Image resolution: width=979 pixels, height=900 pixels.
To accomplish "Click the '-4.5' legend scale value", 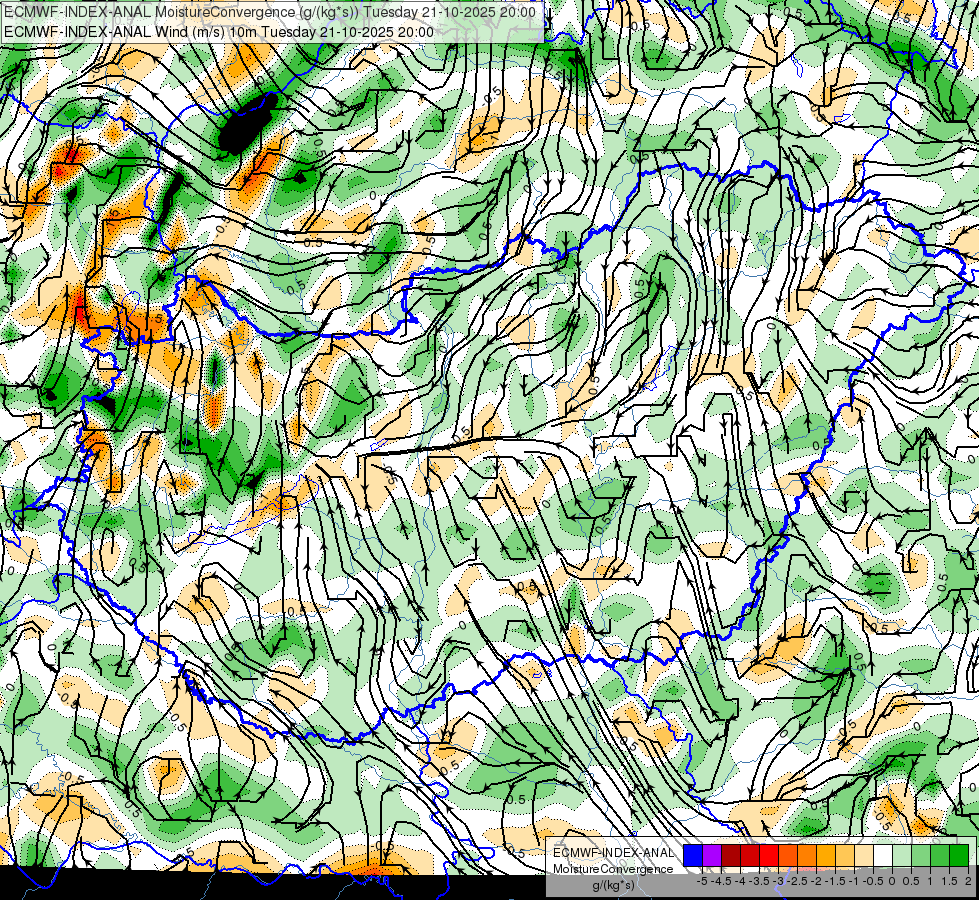I will pyautogui.click(x=722, y=881).
